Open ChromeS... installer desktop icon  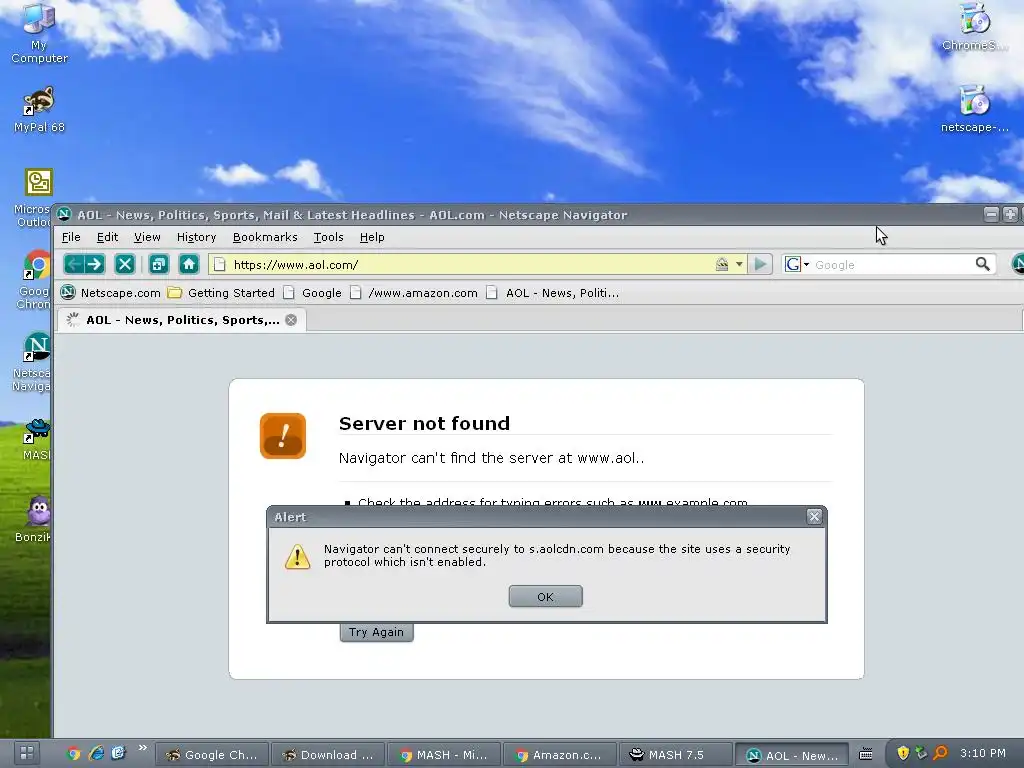(x=974, y=27)
